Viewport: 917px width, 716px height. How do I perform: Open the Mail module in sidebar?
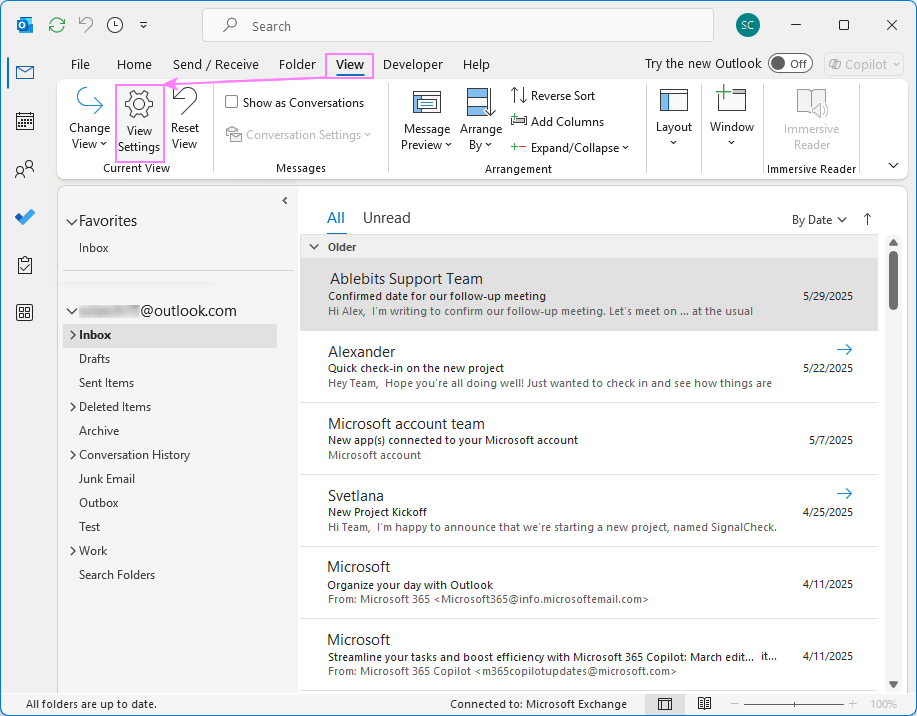point(25,73)
